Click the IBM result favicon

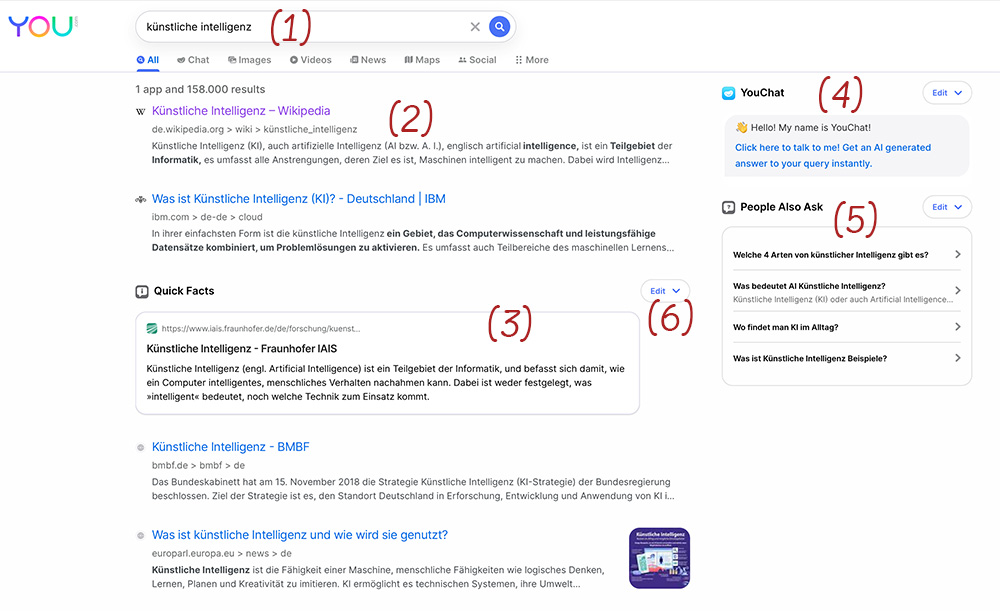click(x=141, y=200)
